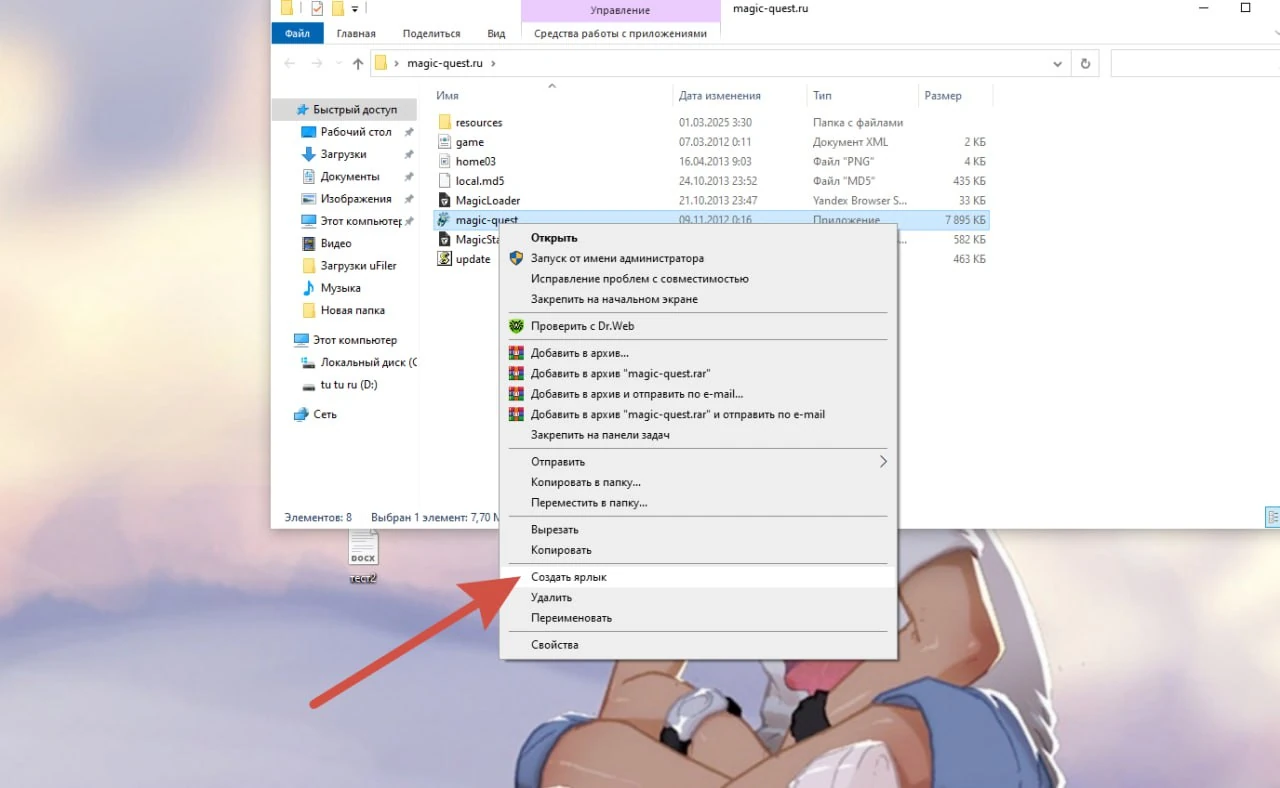This screenshot has height=788, width=1280.
Task: Click the New folder icon in the quick access toolbar
Action: [x=338, y=9]
